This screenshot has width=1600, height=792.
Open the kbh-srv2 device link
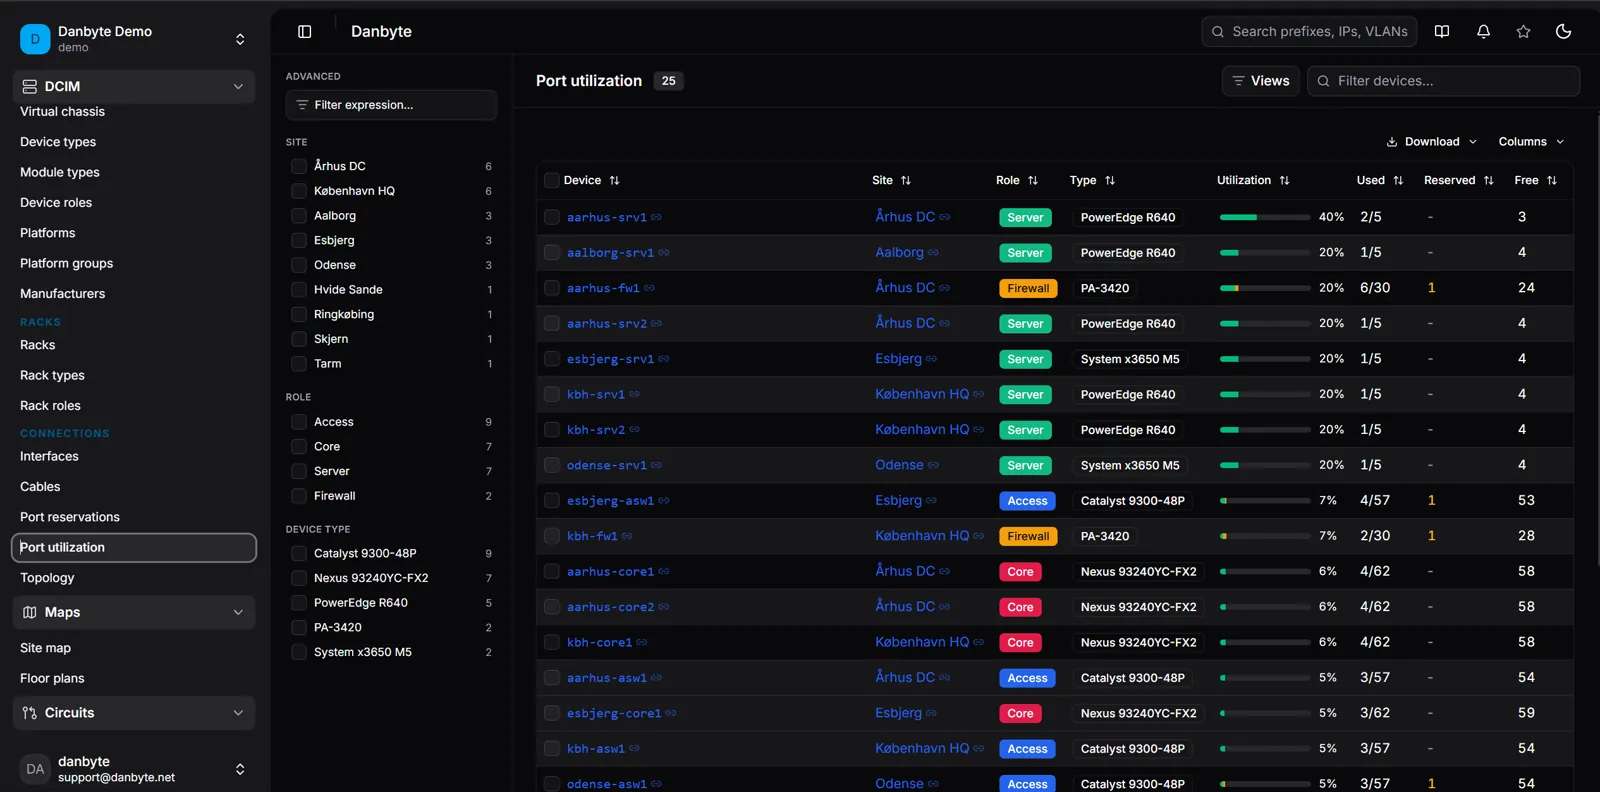[596, 430]
